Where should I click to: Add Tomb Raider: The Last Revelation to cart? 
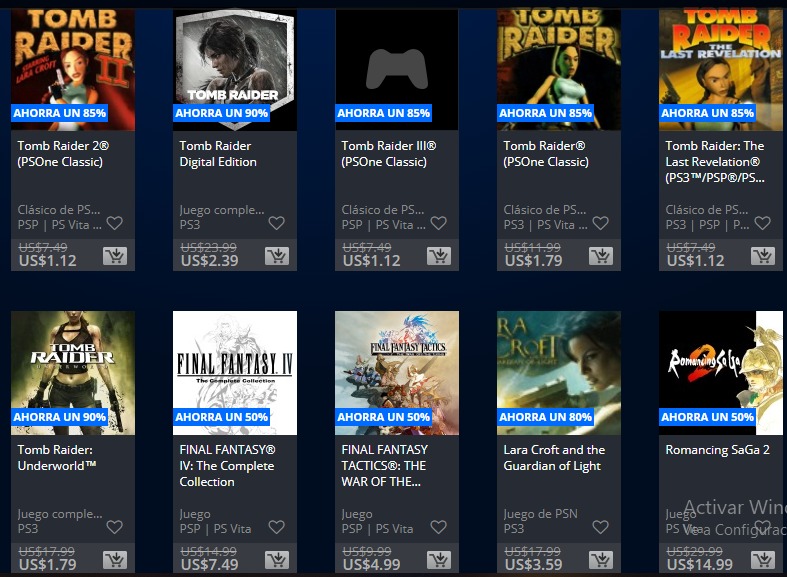763,256
